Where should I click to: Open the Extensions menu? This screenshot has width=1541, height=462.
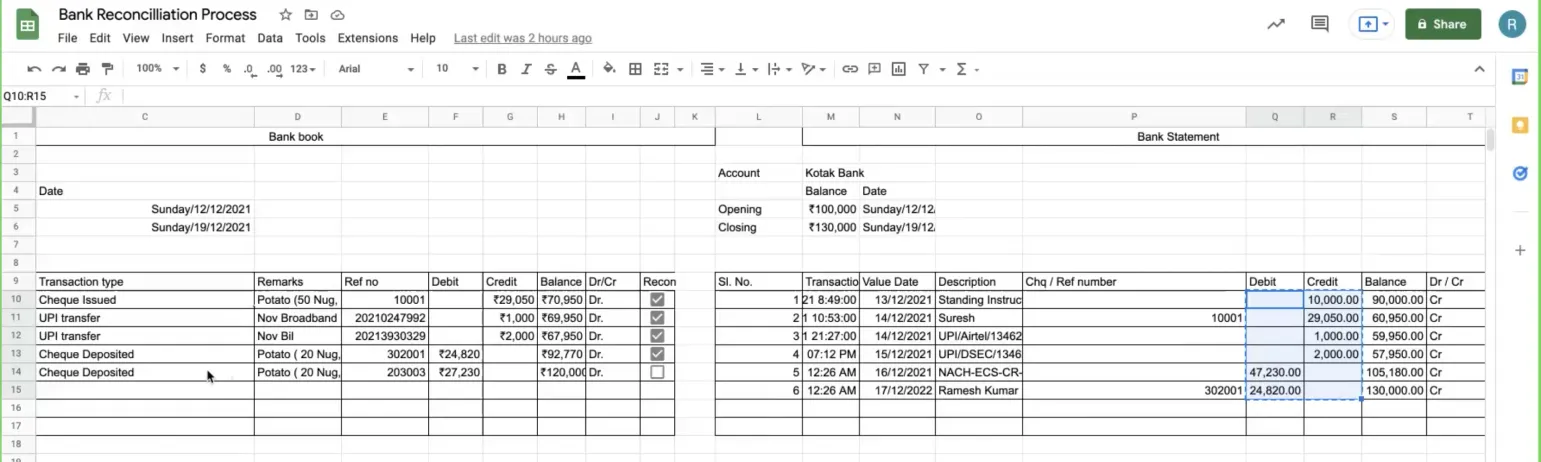(368, 38)
